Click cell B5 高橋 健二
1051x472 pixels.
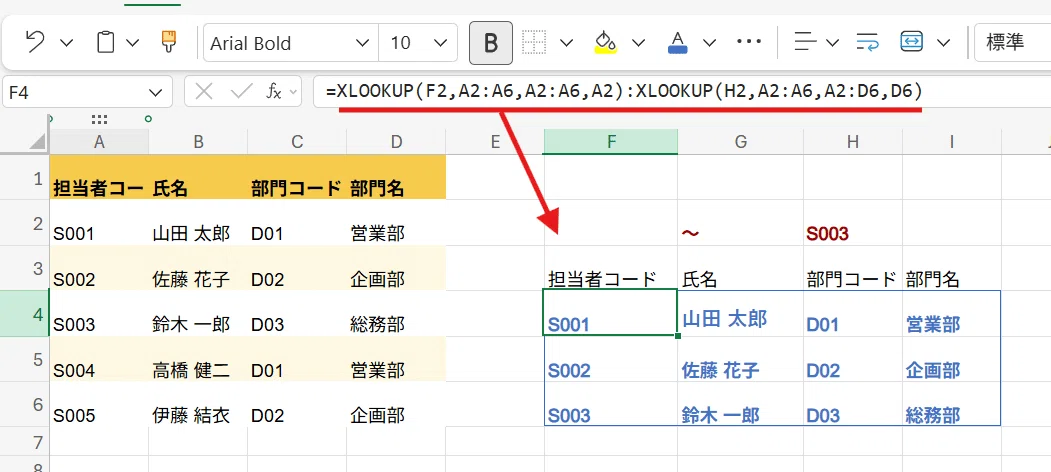click(x=198, y=359)
